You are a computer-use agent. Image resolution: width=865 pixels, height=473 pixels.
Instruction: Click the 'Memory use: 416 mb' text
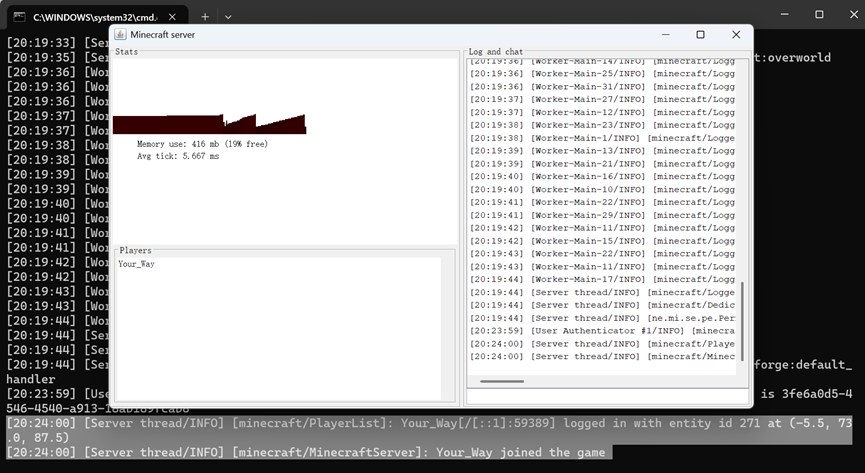(x=178, y=144)
